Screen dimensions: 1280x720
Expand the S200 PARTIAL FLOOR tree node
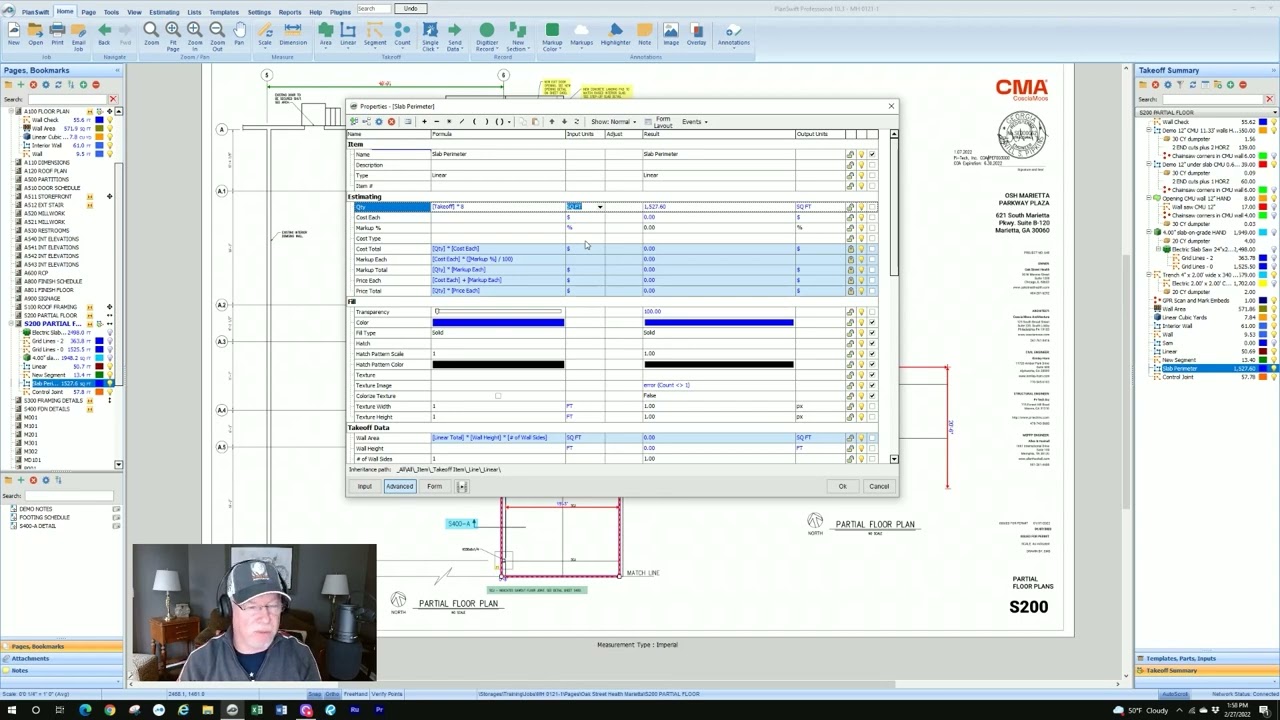click(x=11, y=324)
